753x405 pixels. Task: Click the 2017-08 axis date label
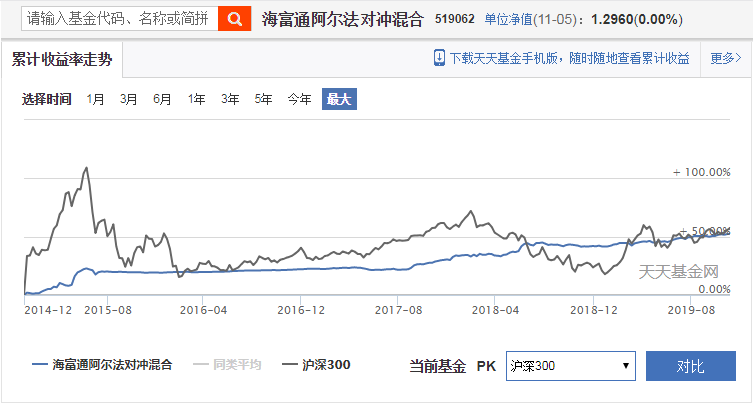(x=399, y=310)
